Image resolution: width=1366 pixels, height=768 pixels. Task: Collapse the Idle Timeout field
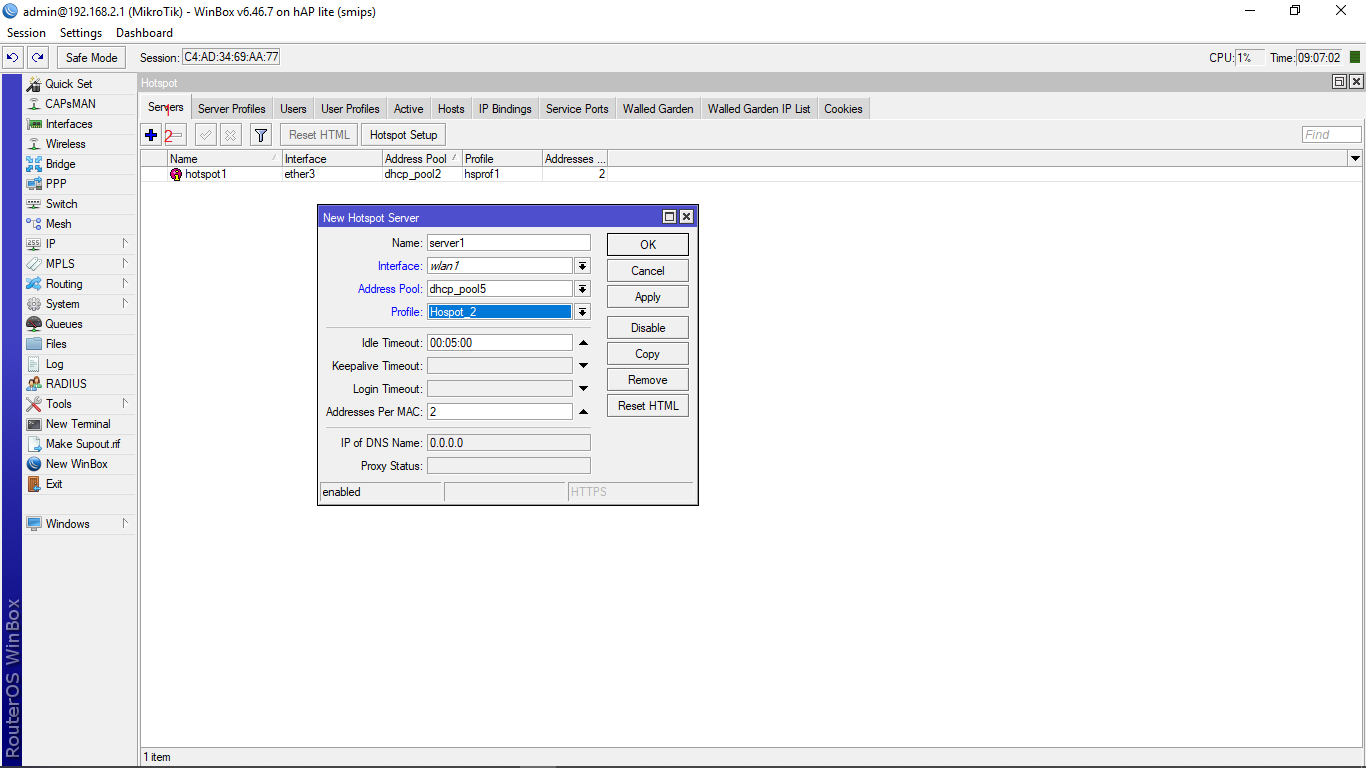coord(584,343)
